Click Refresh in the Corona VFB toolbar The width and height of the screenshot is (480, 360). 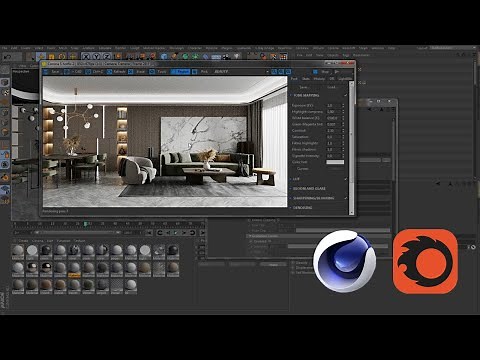coord(117,72)
